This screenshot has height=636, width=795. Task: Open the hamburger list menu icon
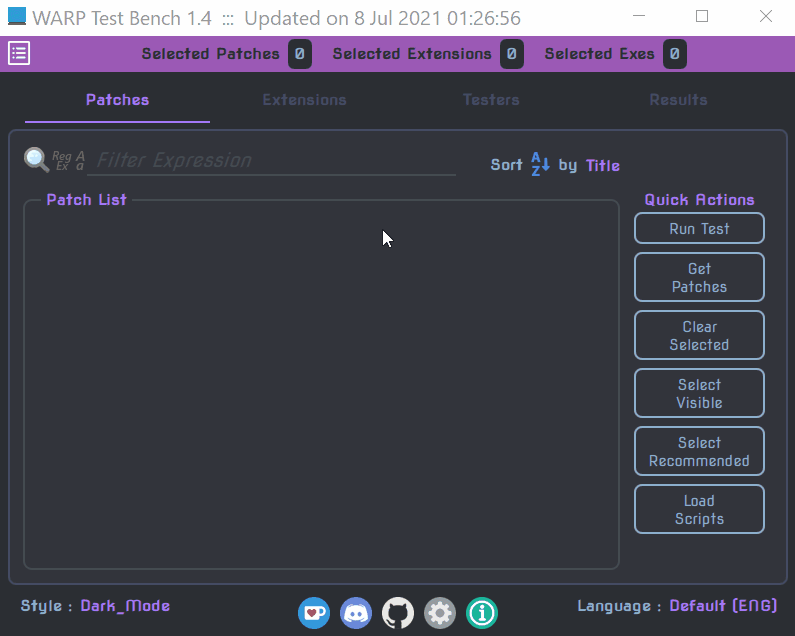(x=19, y=53)
